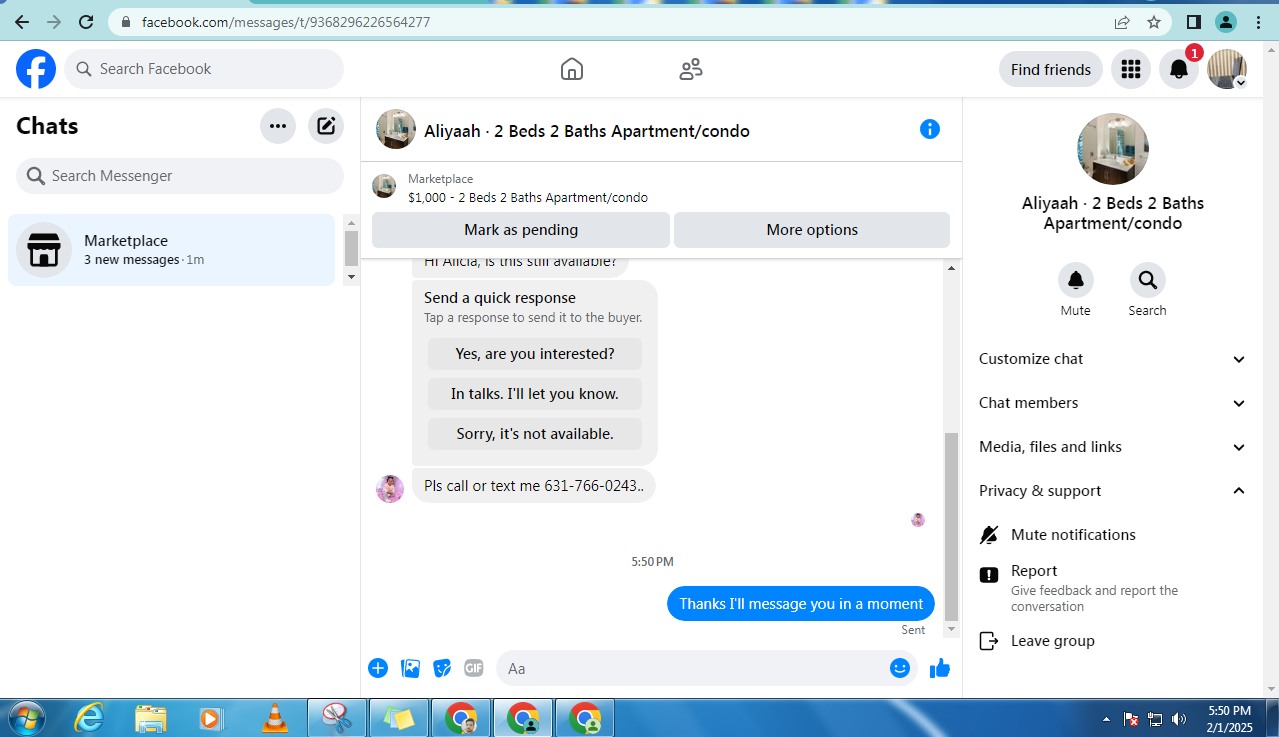Open VLC media player from taskbar
This screenshot has width=1279, height=737.
[273, 718]
